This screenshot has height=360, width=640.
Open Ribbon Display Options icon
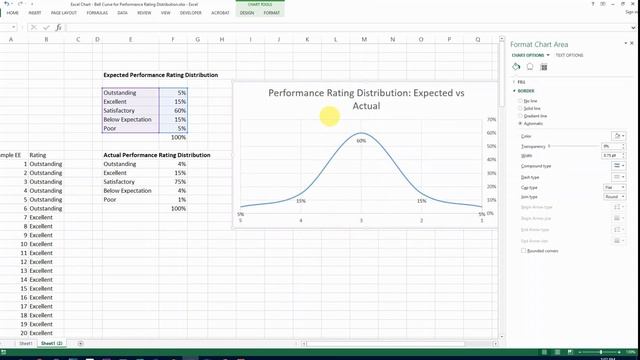tap(603, 4)
